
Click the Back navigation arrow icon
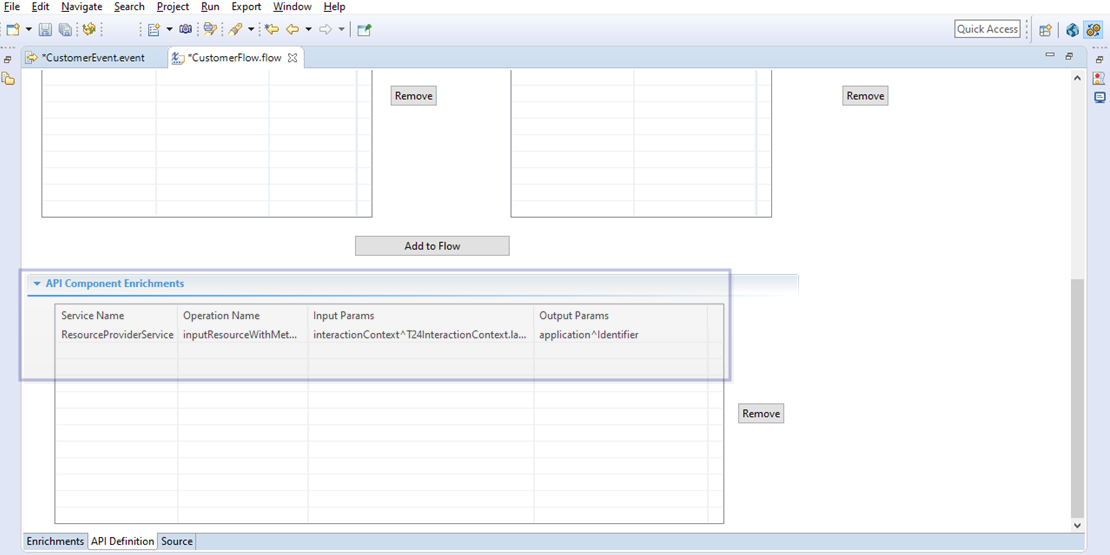pyautogui.click(x=292, y=30)
